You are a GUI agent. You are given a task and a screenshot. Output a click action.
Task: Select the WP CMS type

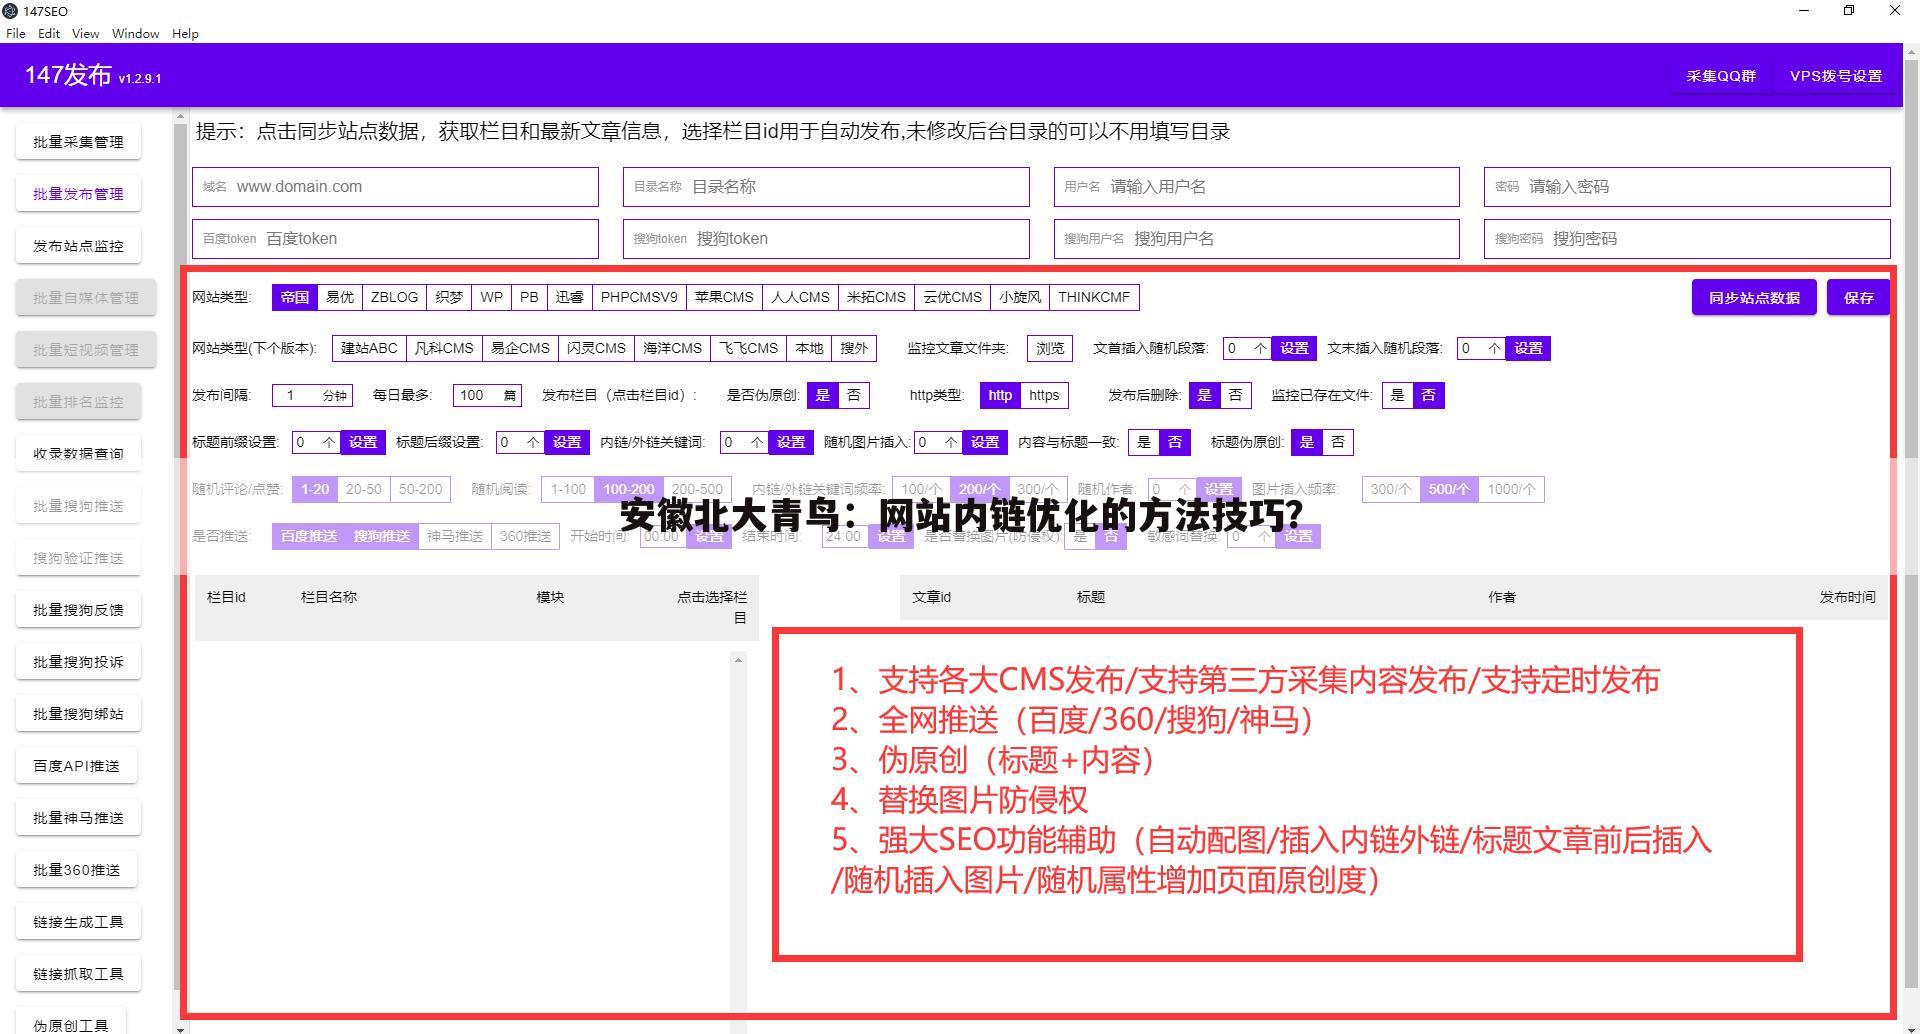[491, 297]
